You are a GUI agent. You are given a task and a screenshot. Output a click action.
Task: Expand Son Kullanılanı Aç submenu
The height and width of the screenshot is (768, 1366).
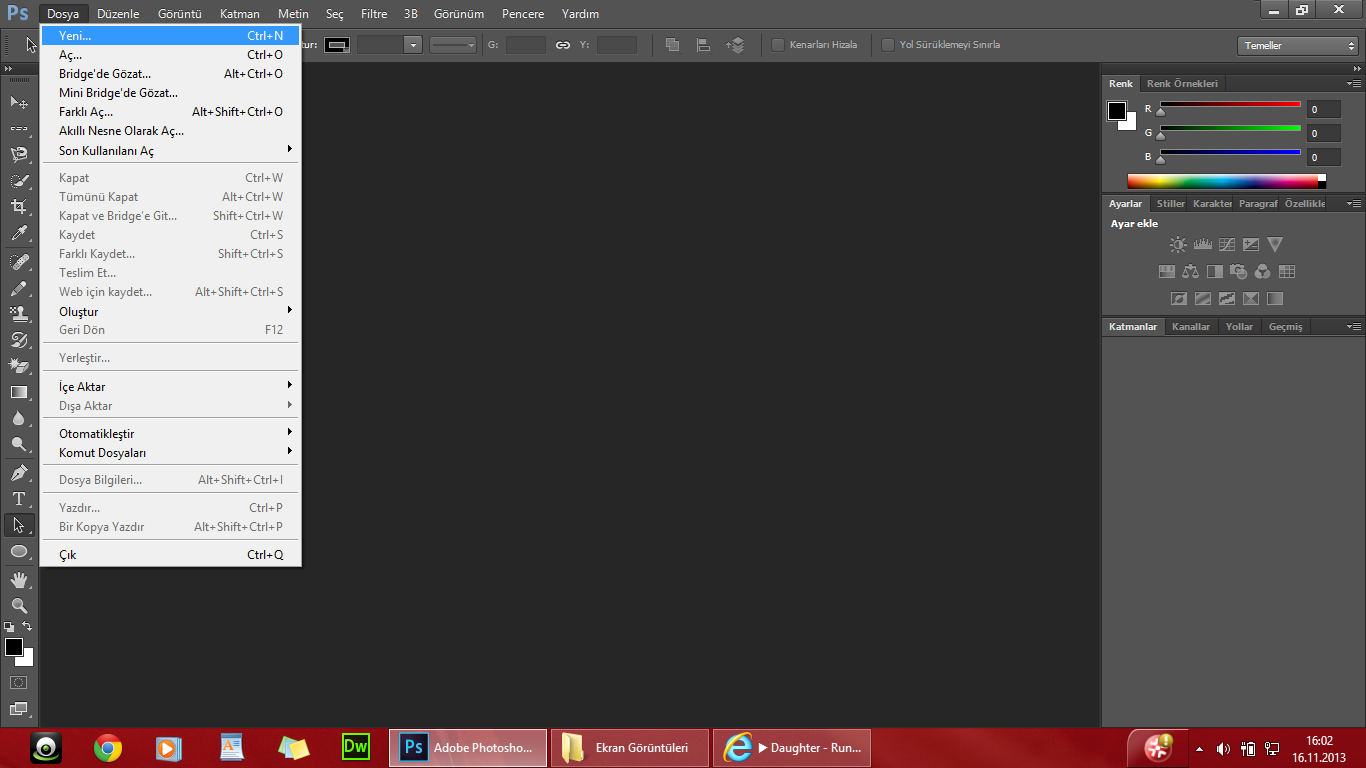(170, 150)
